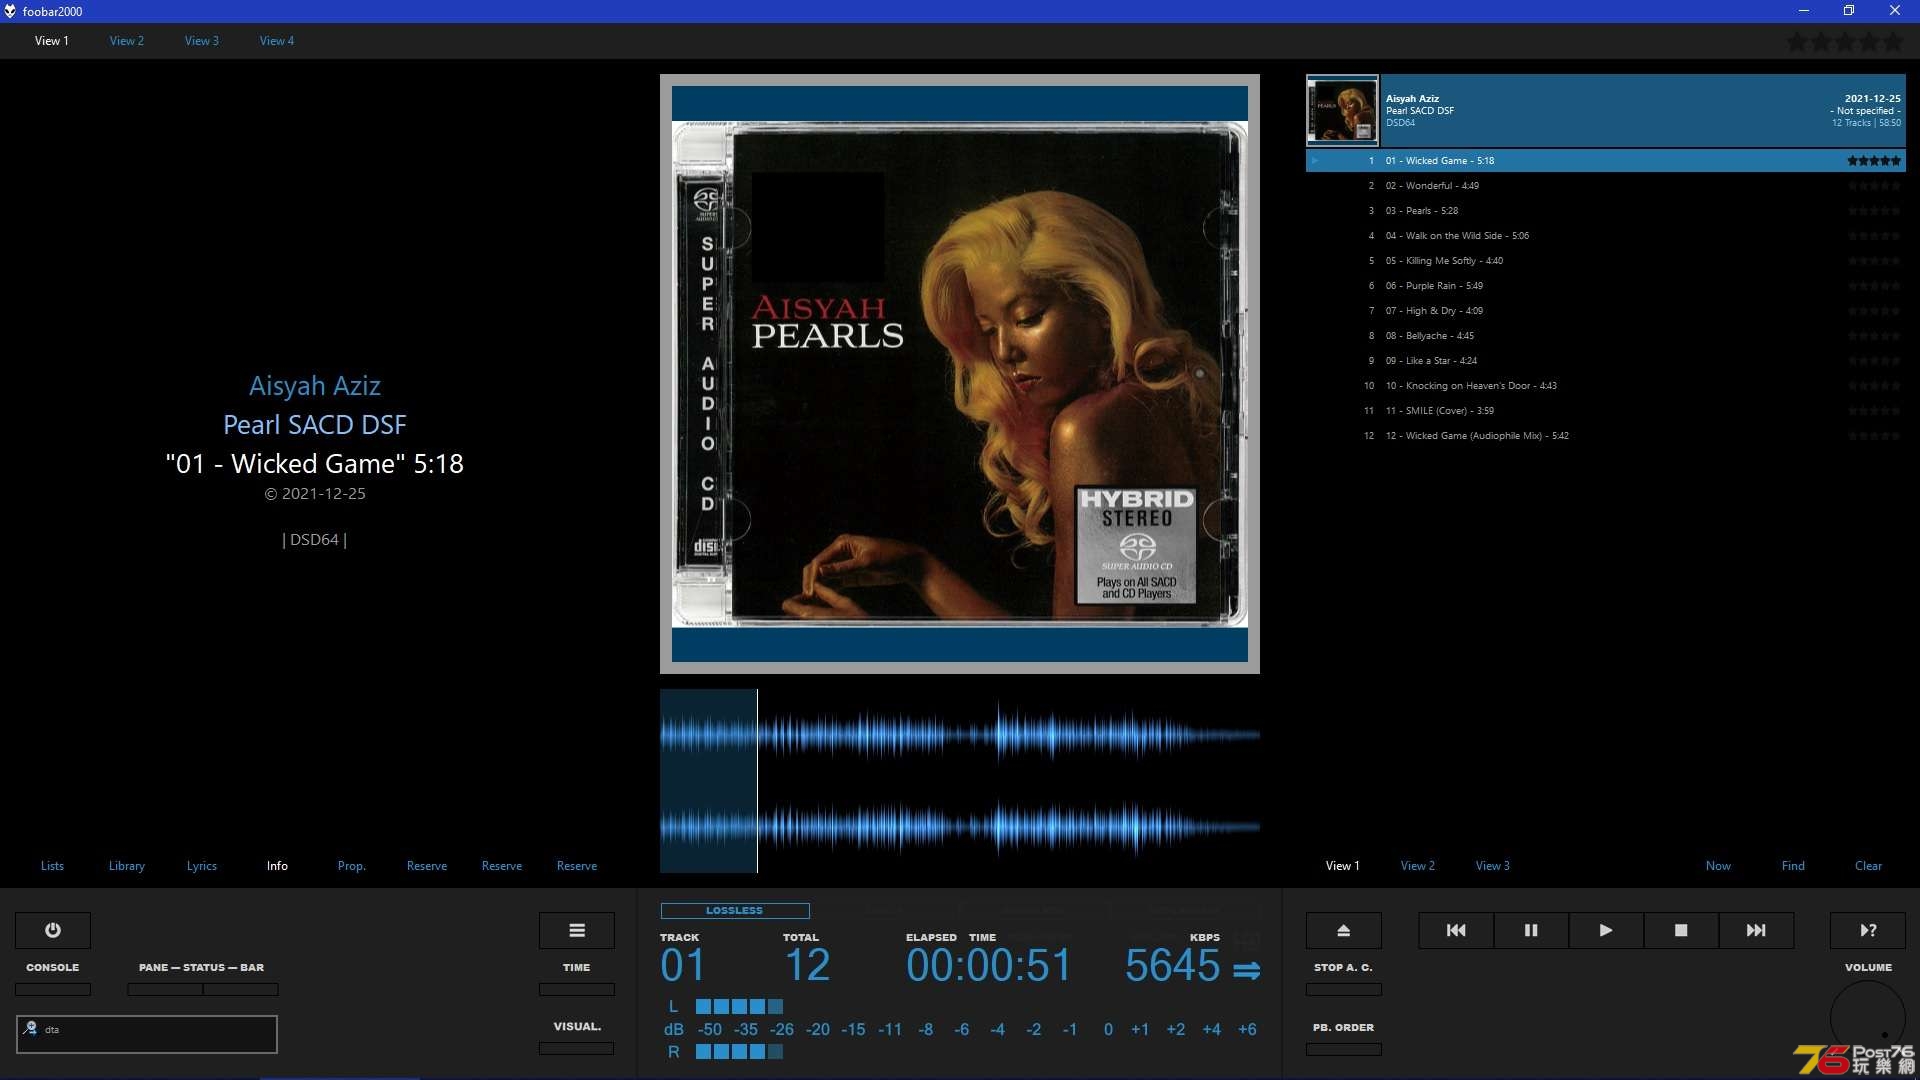1920x1080 pixels.
Task: Click the foobar2000 title bar icon
Action: point(10,11)
